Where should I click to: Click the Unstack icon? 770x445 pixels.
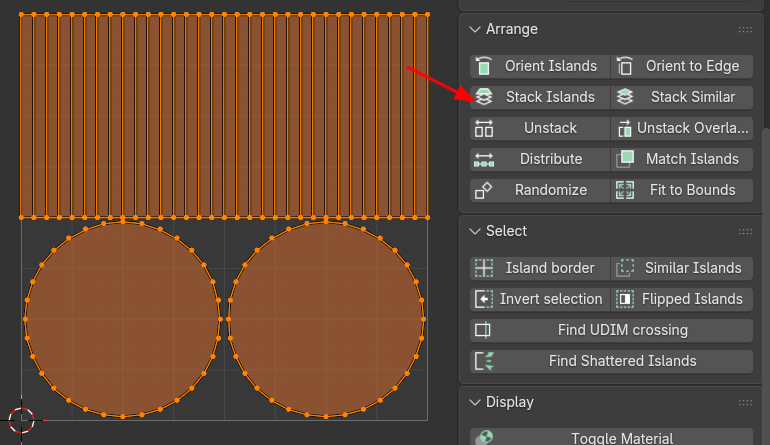click(484, 128)
